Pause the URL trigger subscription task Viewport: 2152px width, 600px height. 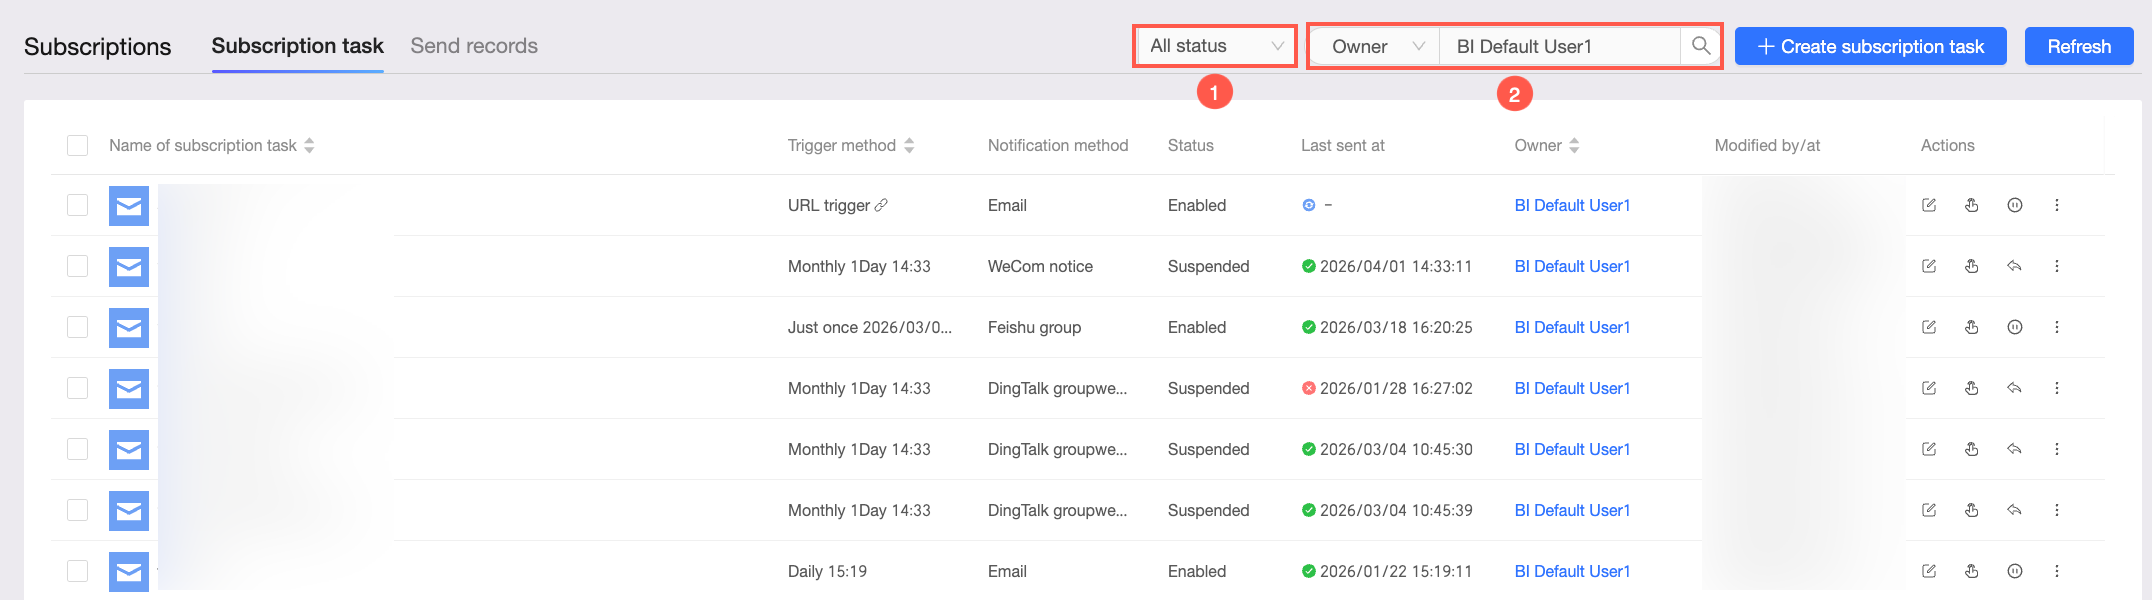2015,205
